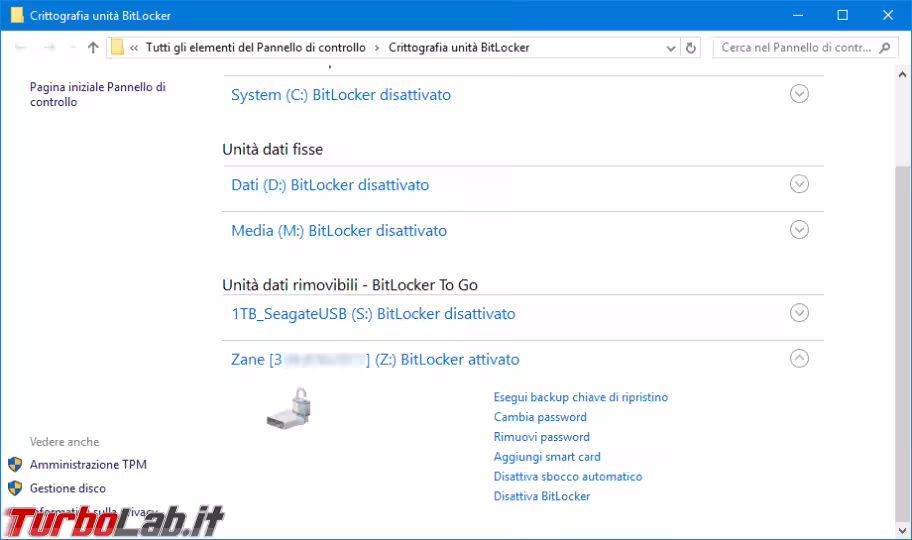
Task: Click the Gestione disco shield icon
Action: click(x=15, y=488)
